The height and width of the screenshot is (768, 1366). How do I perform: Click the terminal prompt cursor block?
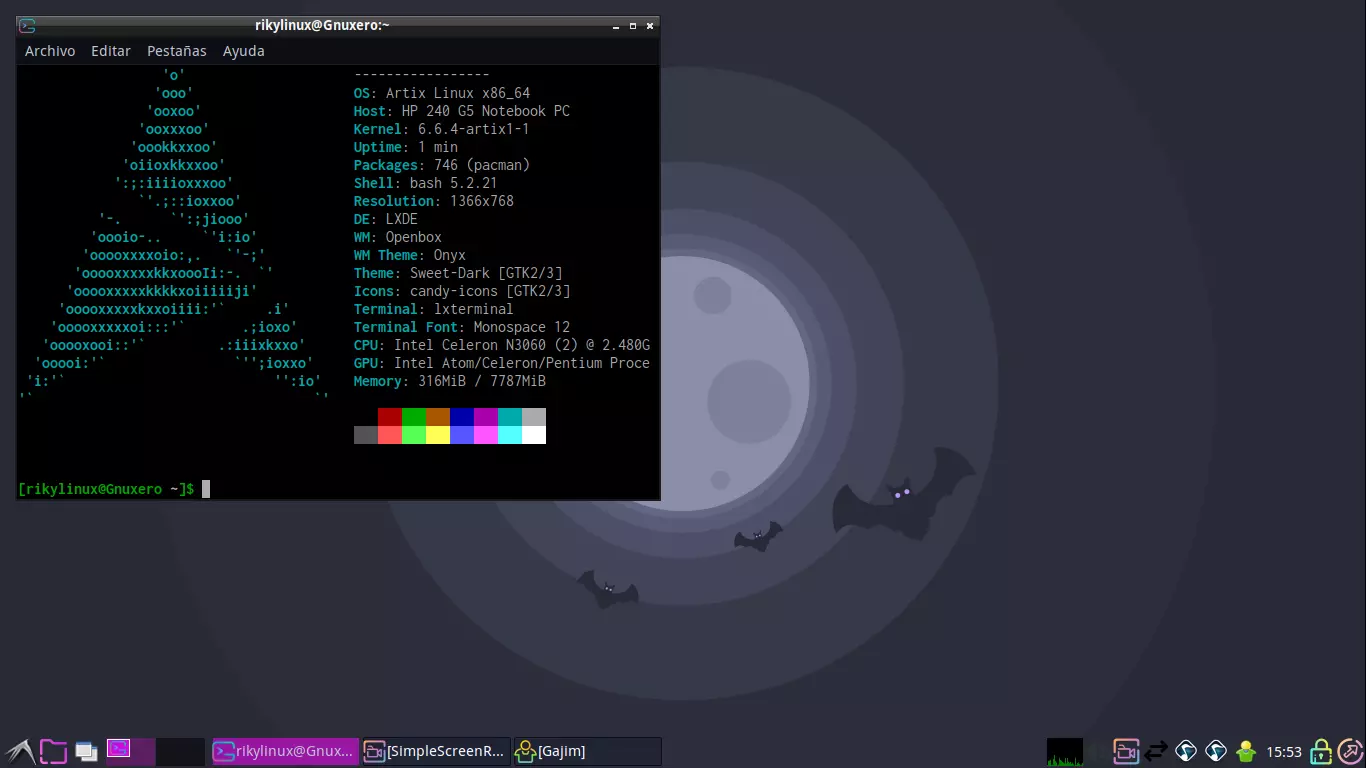coord(206,489)
